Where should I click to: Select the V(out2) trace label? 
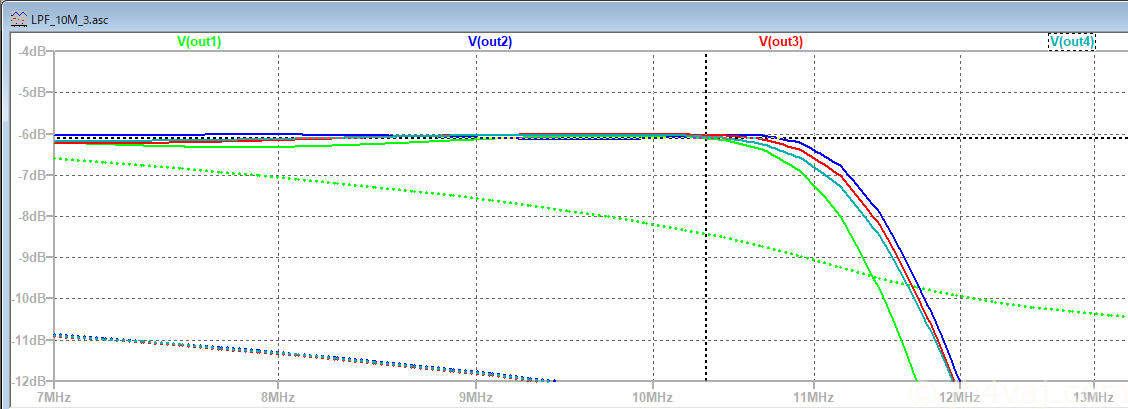point(490,42)
